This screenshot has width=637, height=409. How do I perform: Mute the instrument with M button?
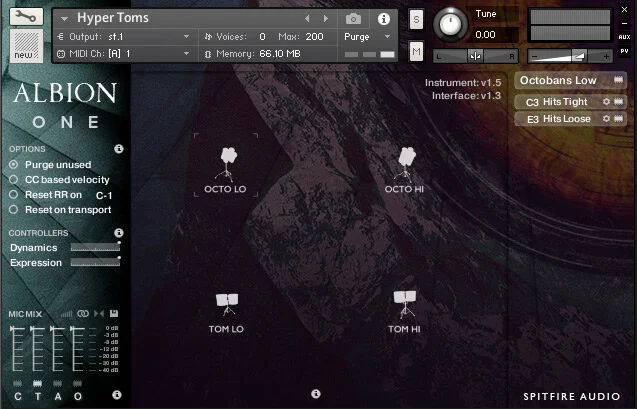point(416,52)
